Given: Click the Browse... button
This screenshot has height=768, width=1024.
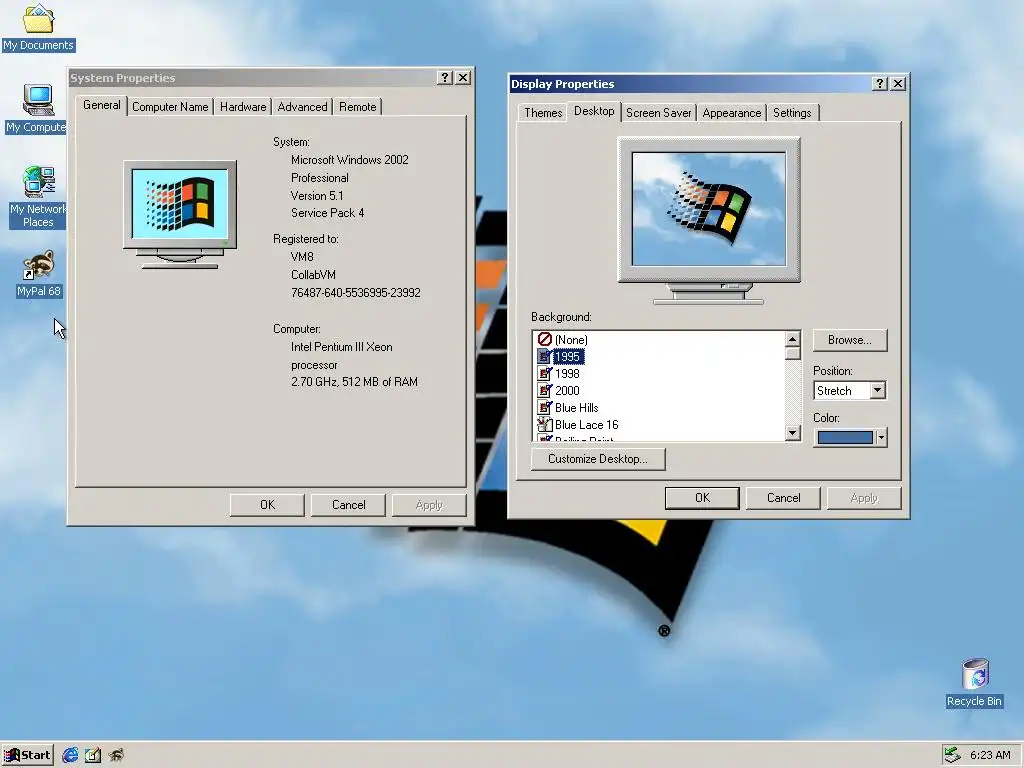Looking at the screenshot, I should click(x=850, y=340).
